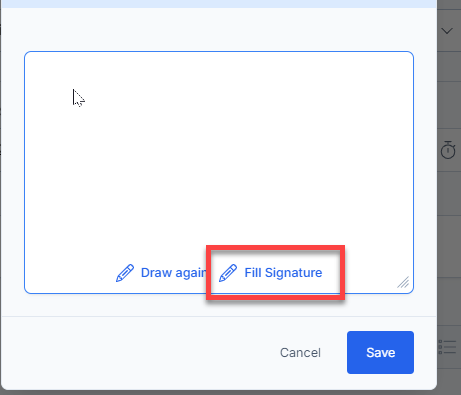
Task: Click the blue Save button label
Action: tap(381, 353)
